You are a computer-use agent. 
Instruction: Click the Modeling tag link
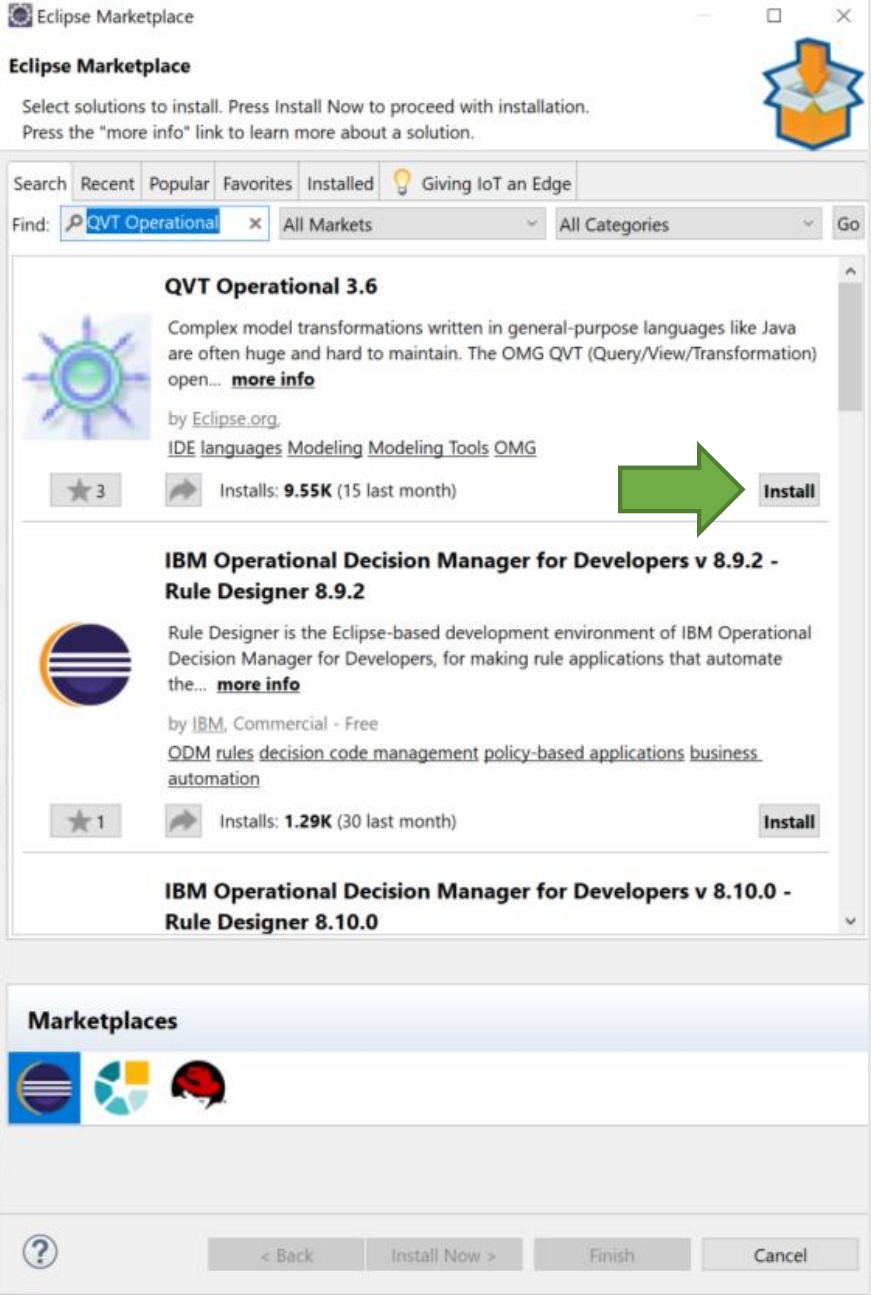click(325, 449)
